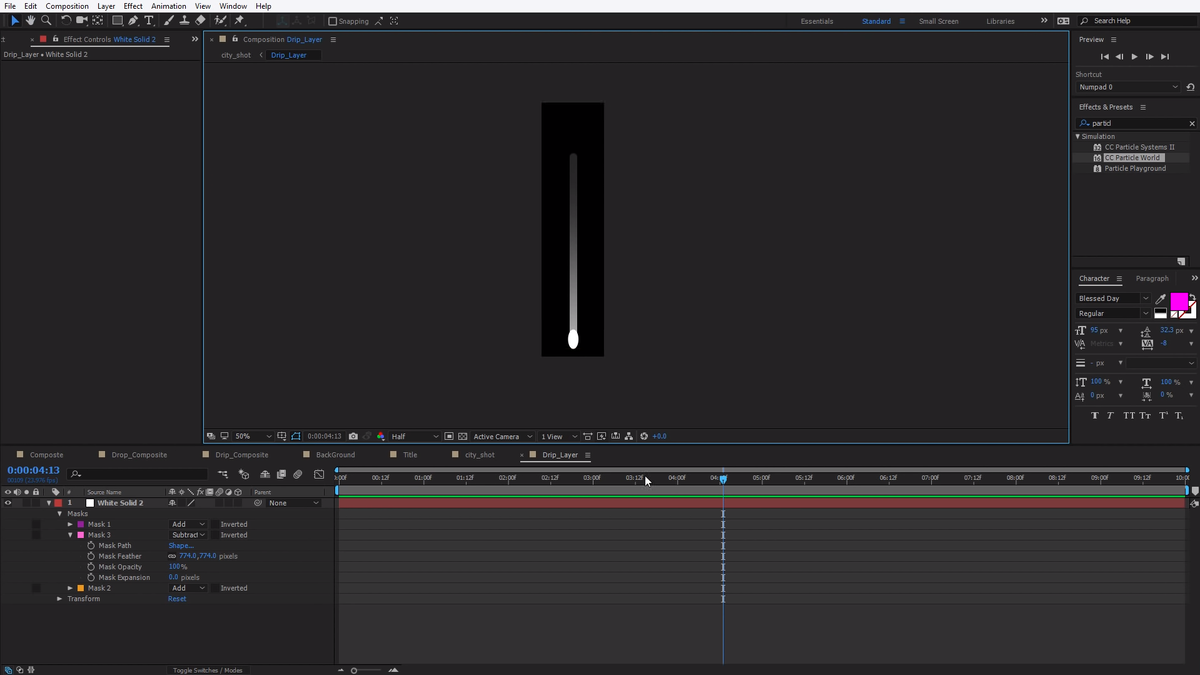
Task: Click Toggle Switches / Modes button
Action: click(207, 670)
